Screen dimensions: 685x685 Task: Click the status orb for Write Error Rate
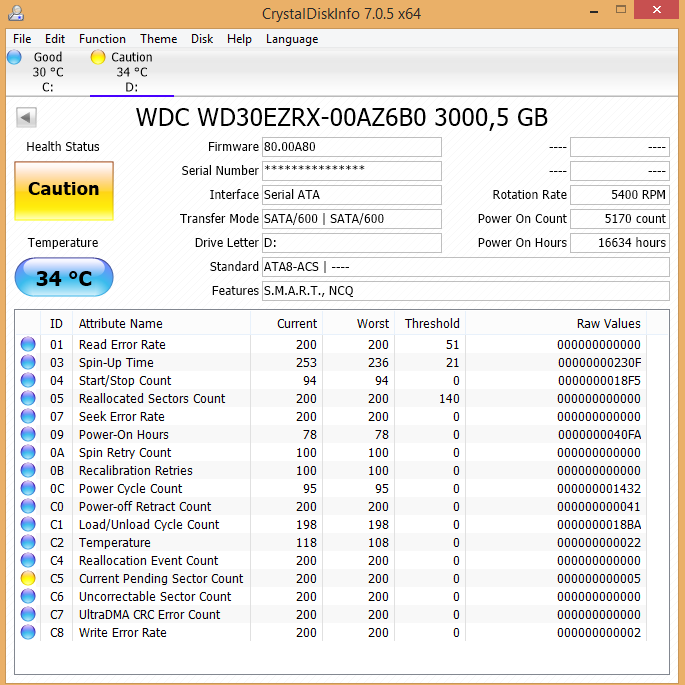tap(28, 632)
